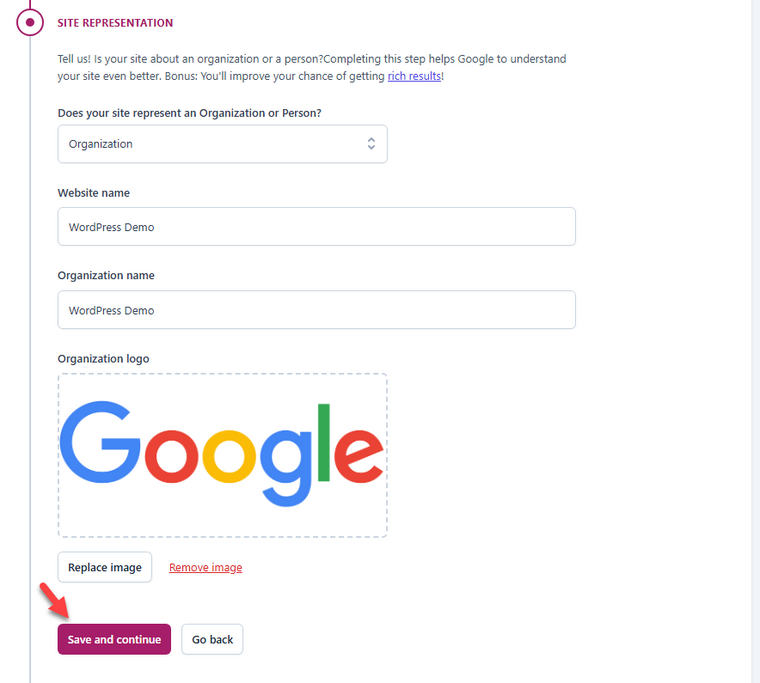Click the up-down chevron in the Organization select

371,143
